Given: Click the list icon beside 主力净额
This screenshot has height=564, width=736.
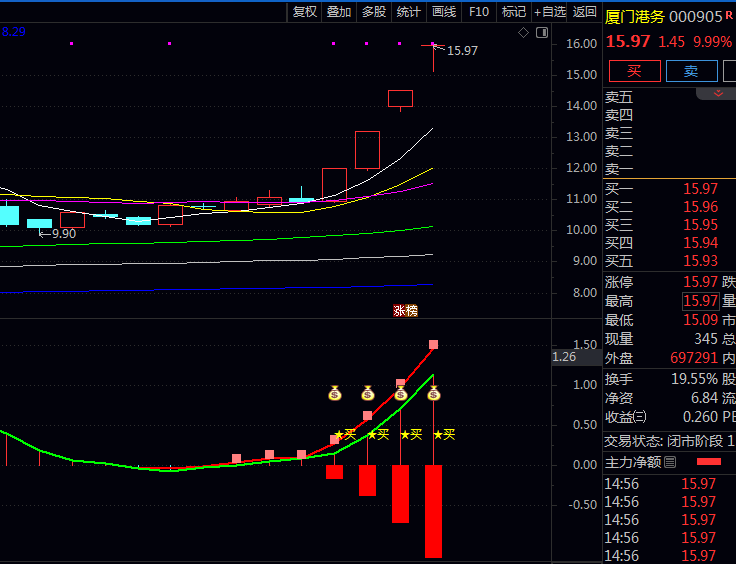Looking at the screenshot, I should click(670, 462).
